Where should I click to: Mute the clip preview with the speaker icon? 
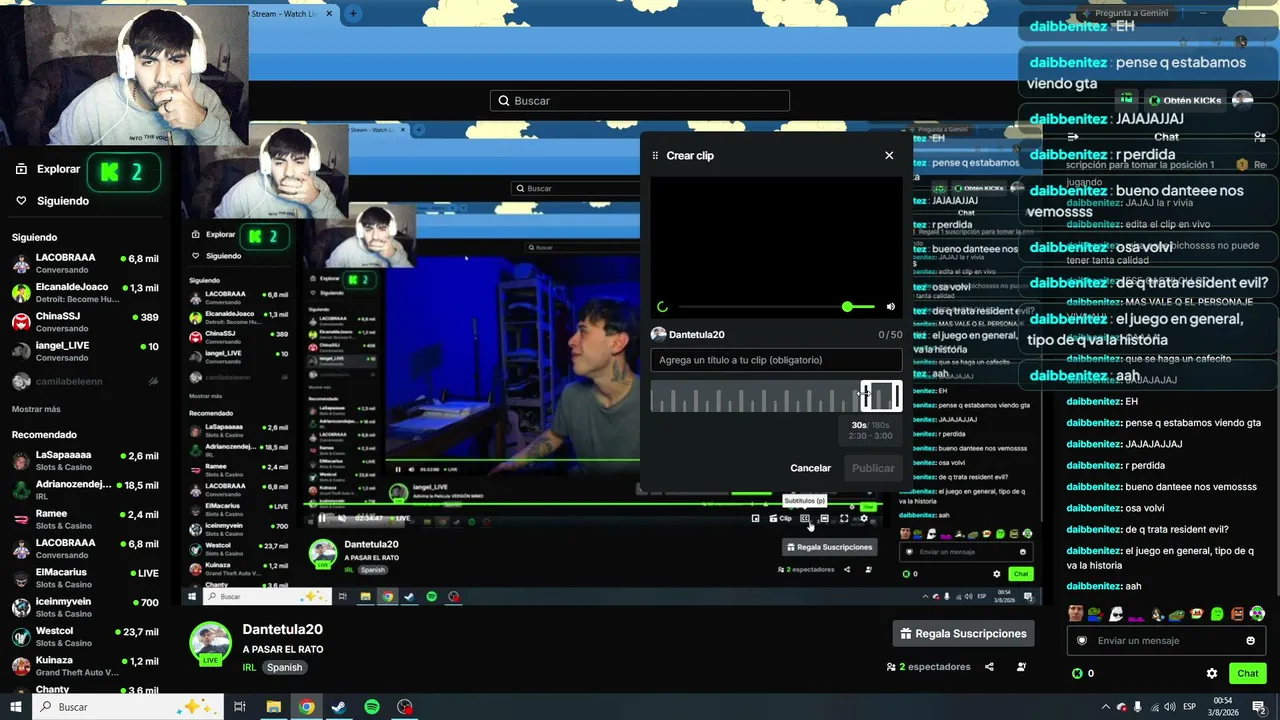[891, 307]
